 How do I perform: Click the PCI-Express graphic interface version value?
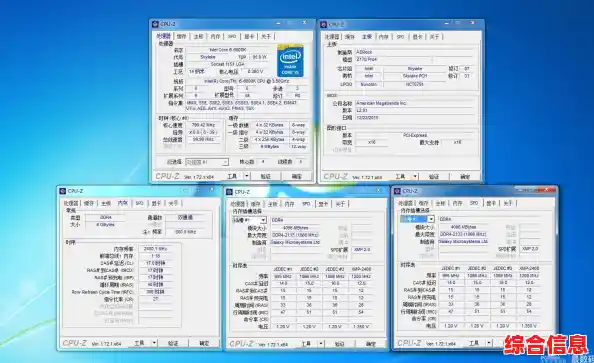click(415, 135)
